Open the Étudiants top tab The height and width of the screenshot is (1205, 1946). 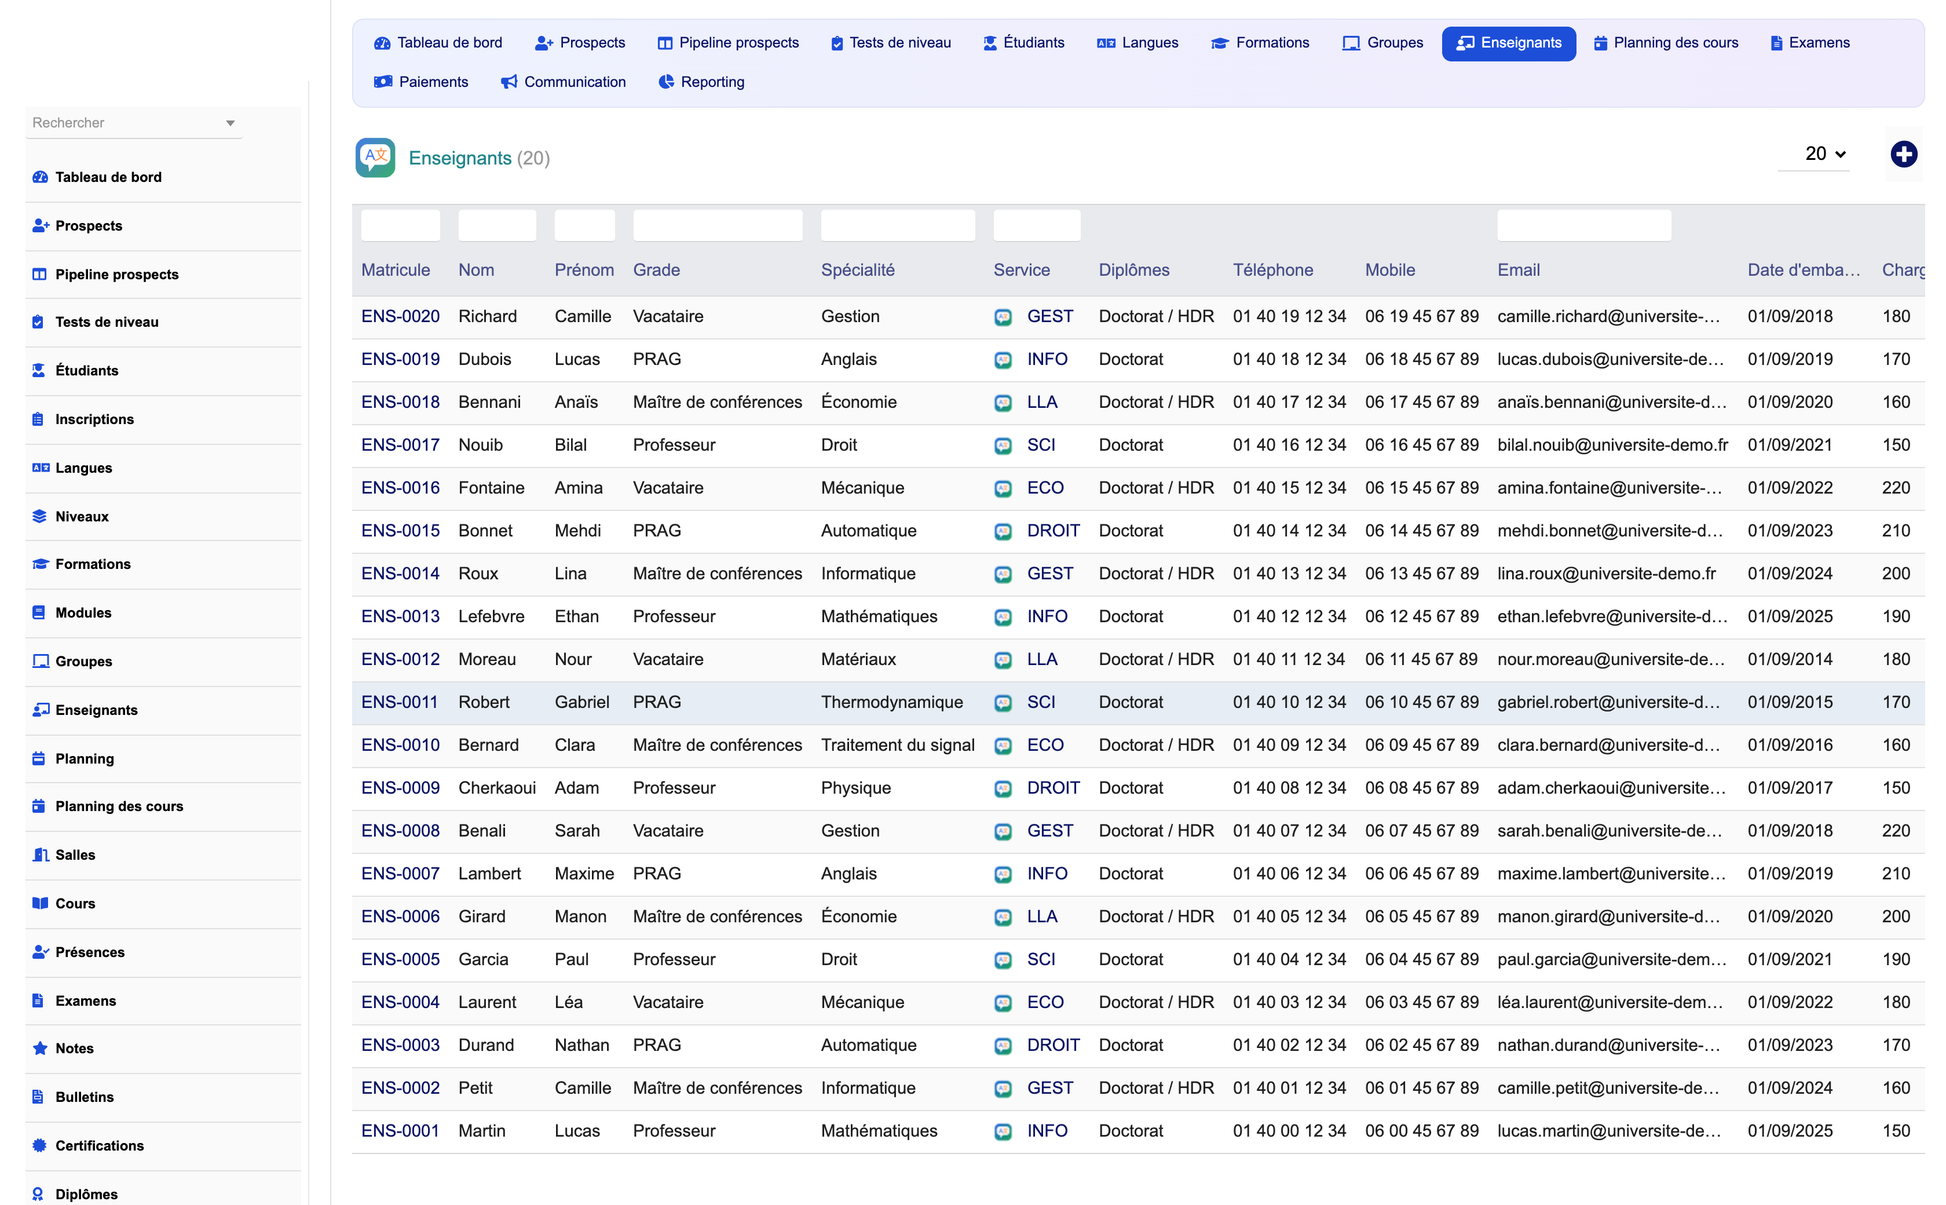(1023, 43)
